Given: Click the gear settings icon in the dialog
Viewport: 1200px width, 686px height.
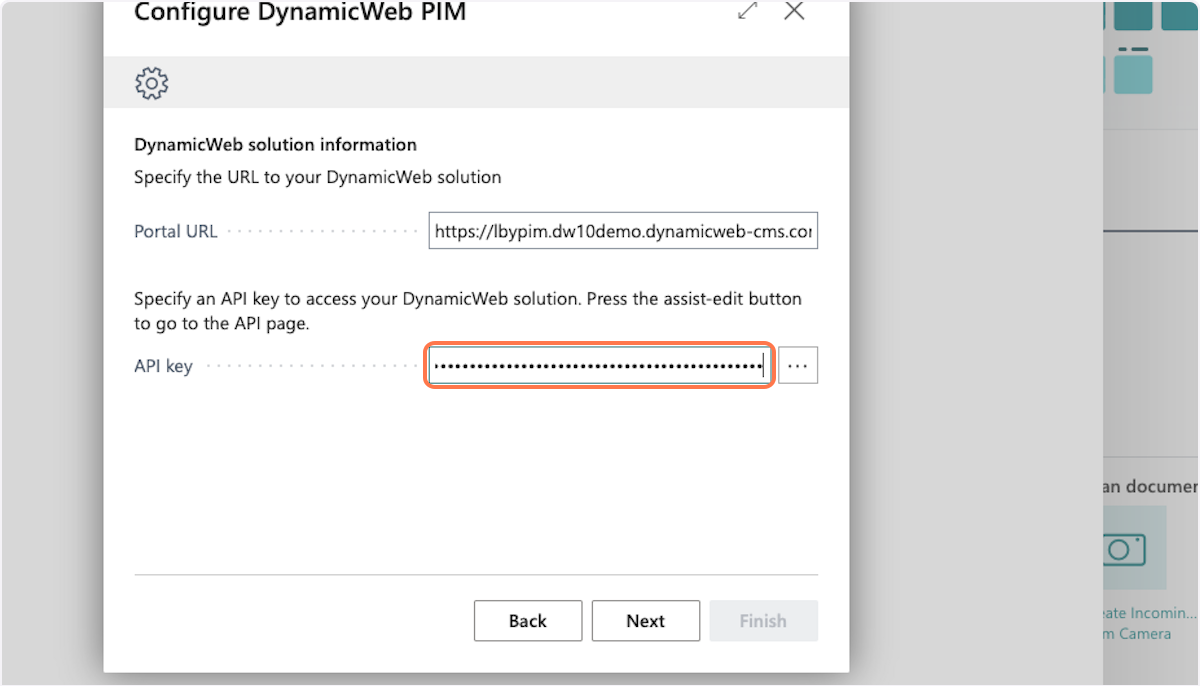Looking at the screenshot, I should coord(151,83).
